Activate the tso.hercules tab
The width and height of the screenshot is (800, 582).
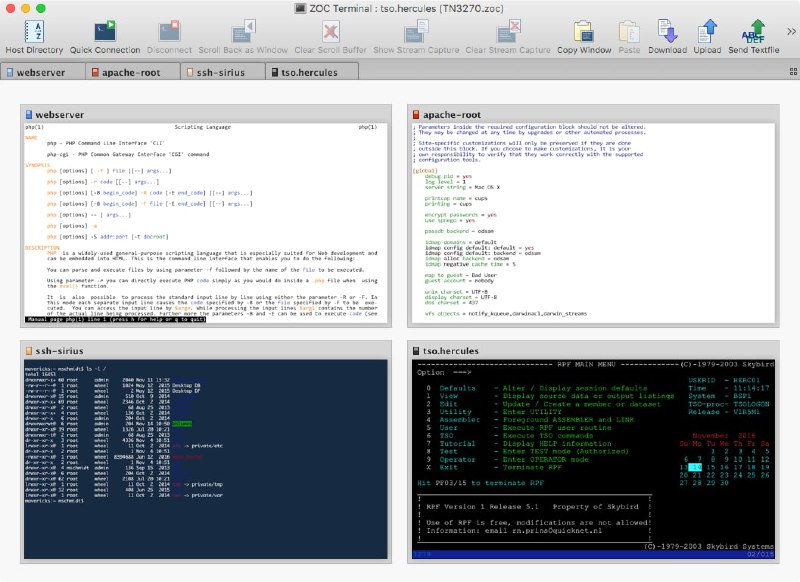click(x=310, y=71)
